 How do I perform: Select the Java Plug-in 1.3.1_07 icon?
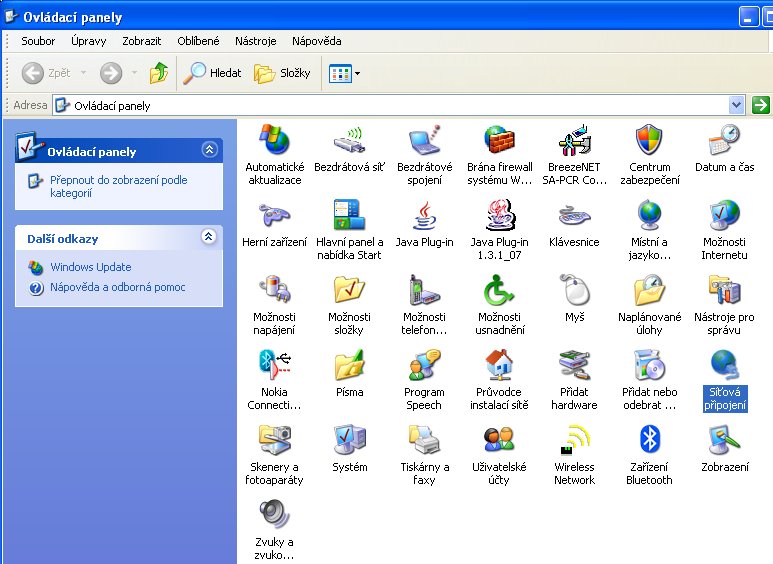(x=499, y=216)
